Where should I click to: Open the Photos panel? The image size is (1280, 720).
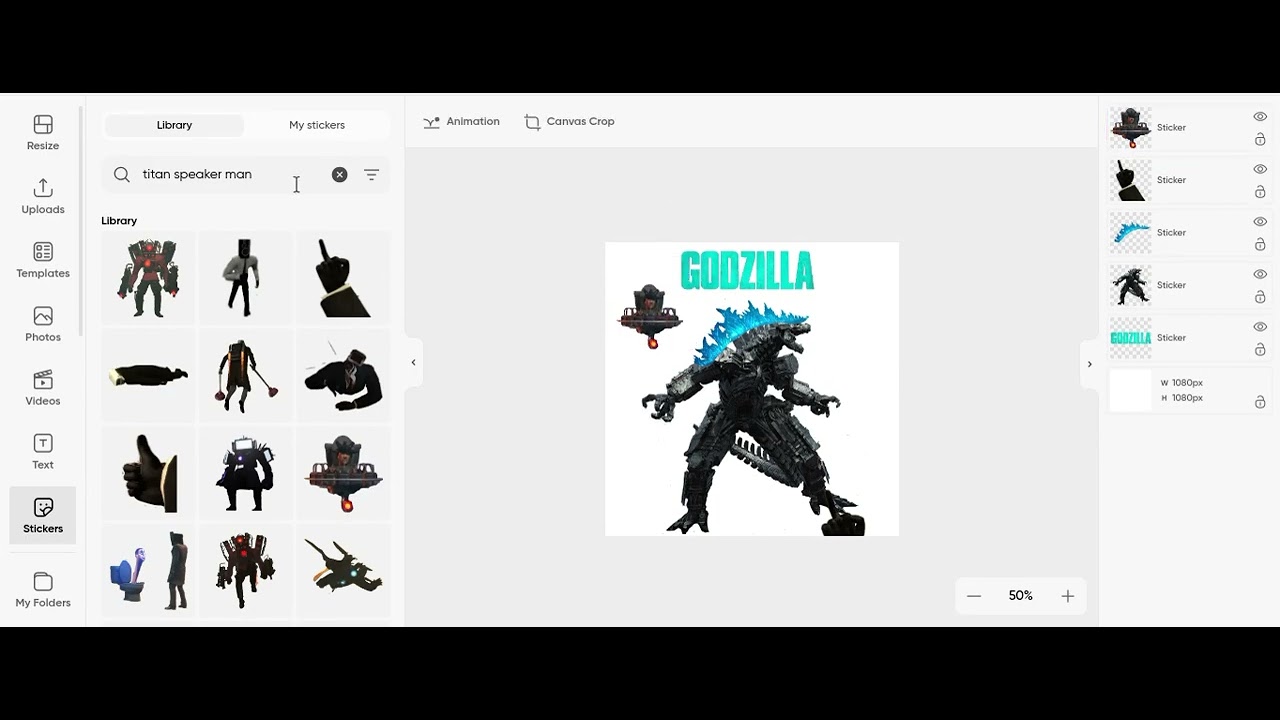click(x=43, y=325)
